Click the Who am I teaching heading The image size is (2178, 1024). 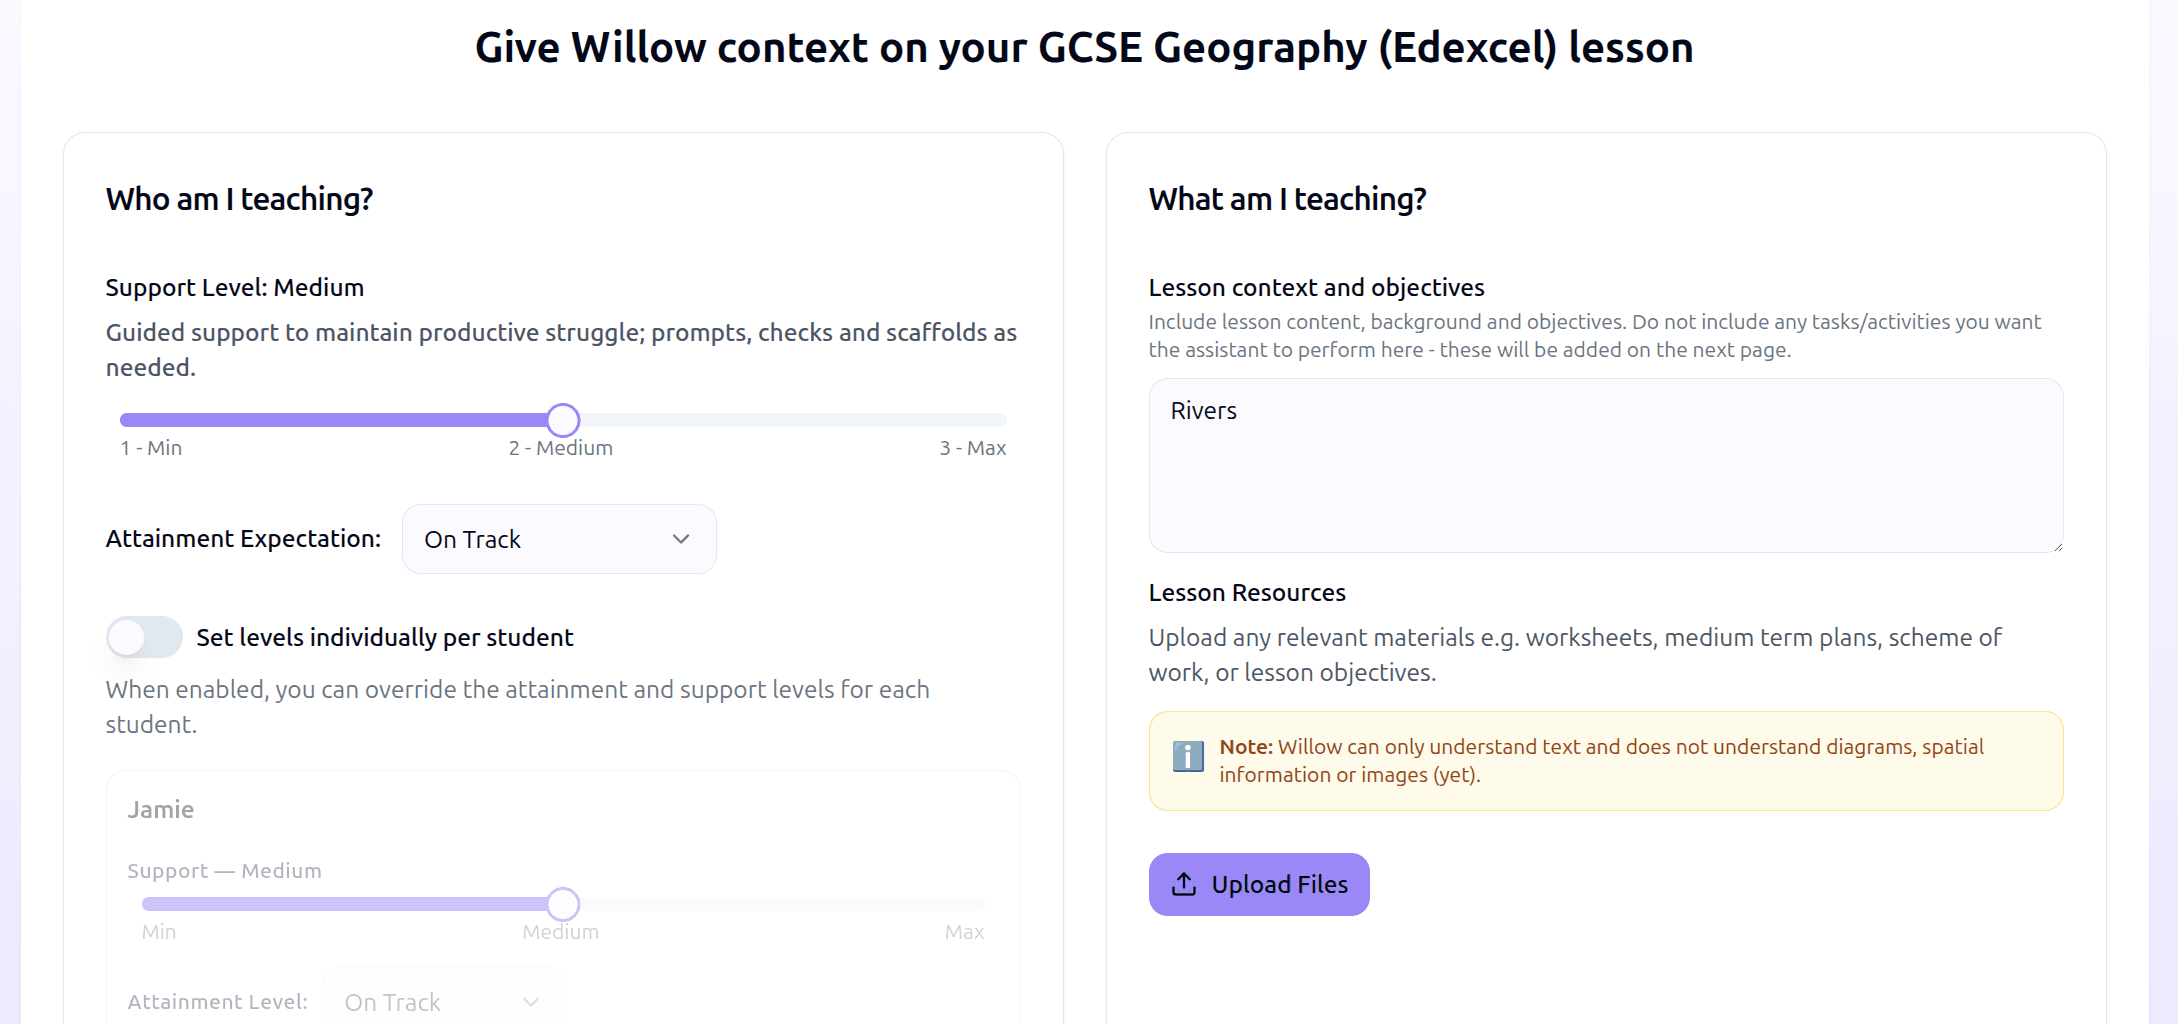tap(238, 199)
